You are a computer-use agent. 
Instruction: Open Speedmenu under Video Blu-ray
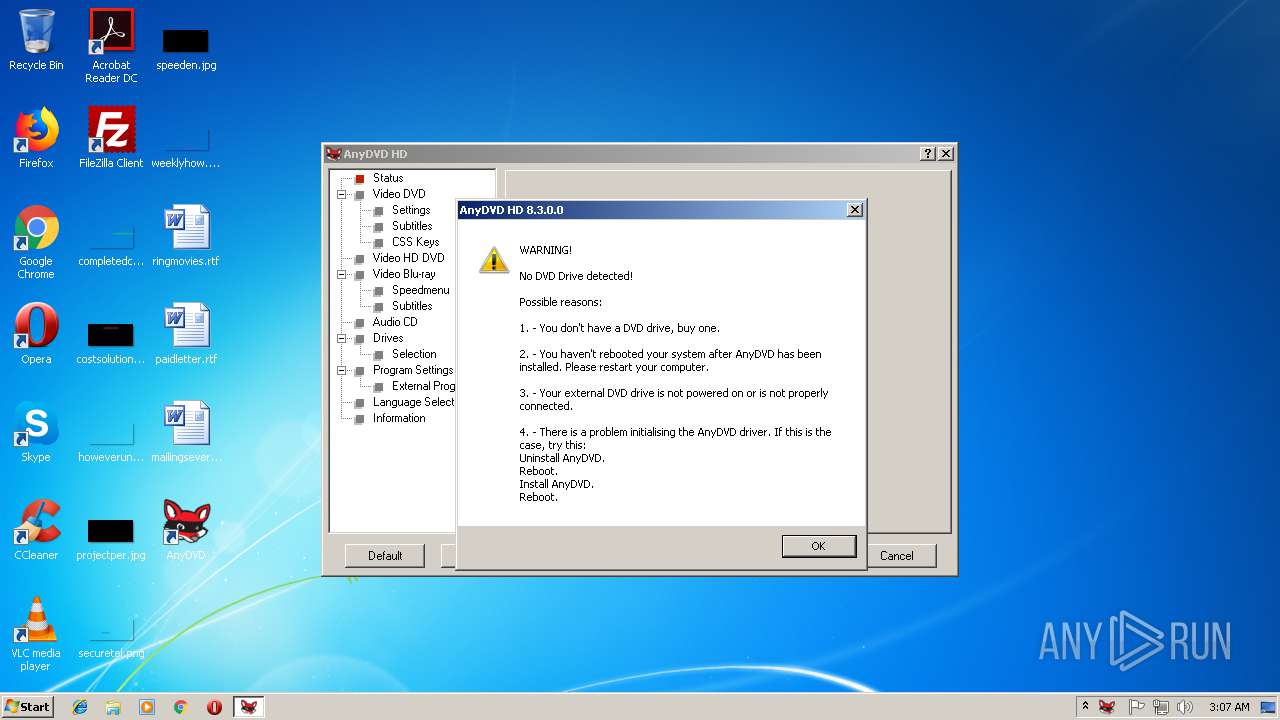pos(421,290)
